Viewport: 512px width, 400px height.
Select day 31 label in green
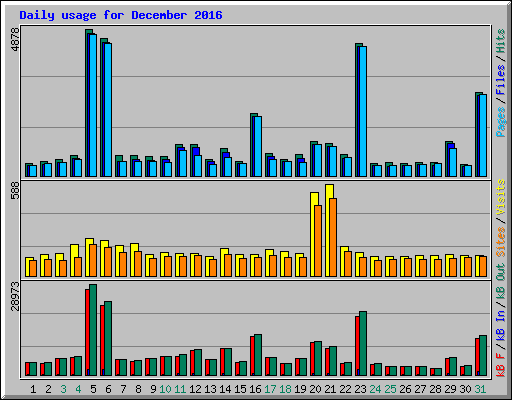pyautogui.click(x=480, y=389)
